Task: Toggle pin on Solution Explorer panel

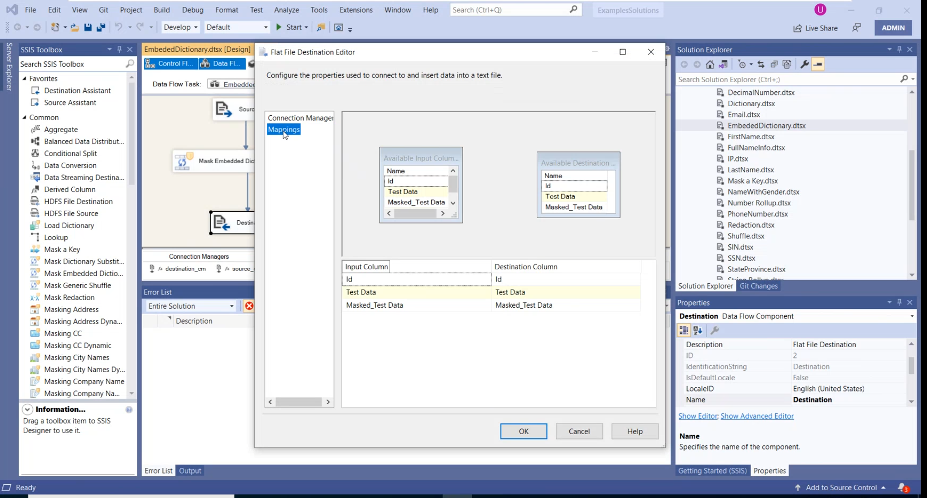Action: 899,50
